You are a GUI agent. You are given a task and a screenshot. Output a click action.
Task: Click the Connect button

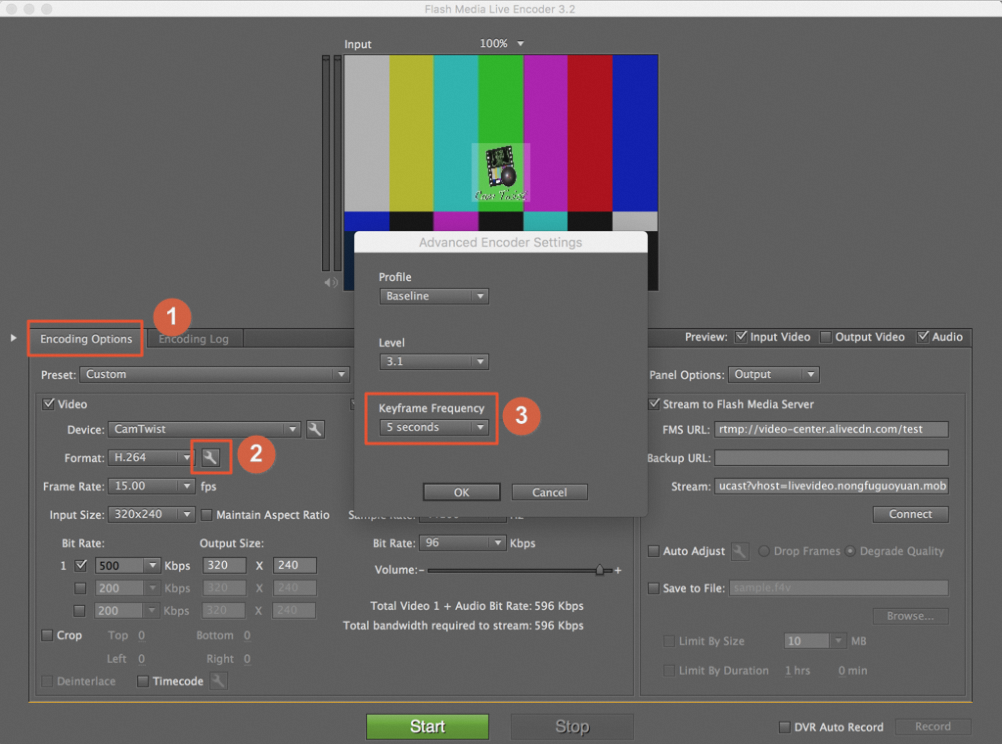910,514
